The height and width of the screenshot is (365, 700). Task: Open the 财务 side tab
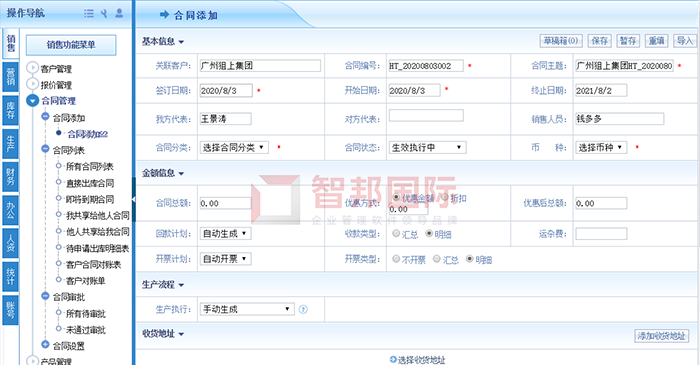point(11,177)
